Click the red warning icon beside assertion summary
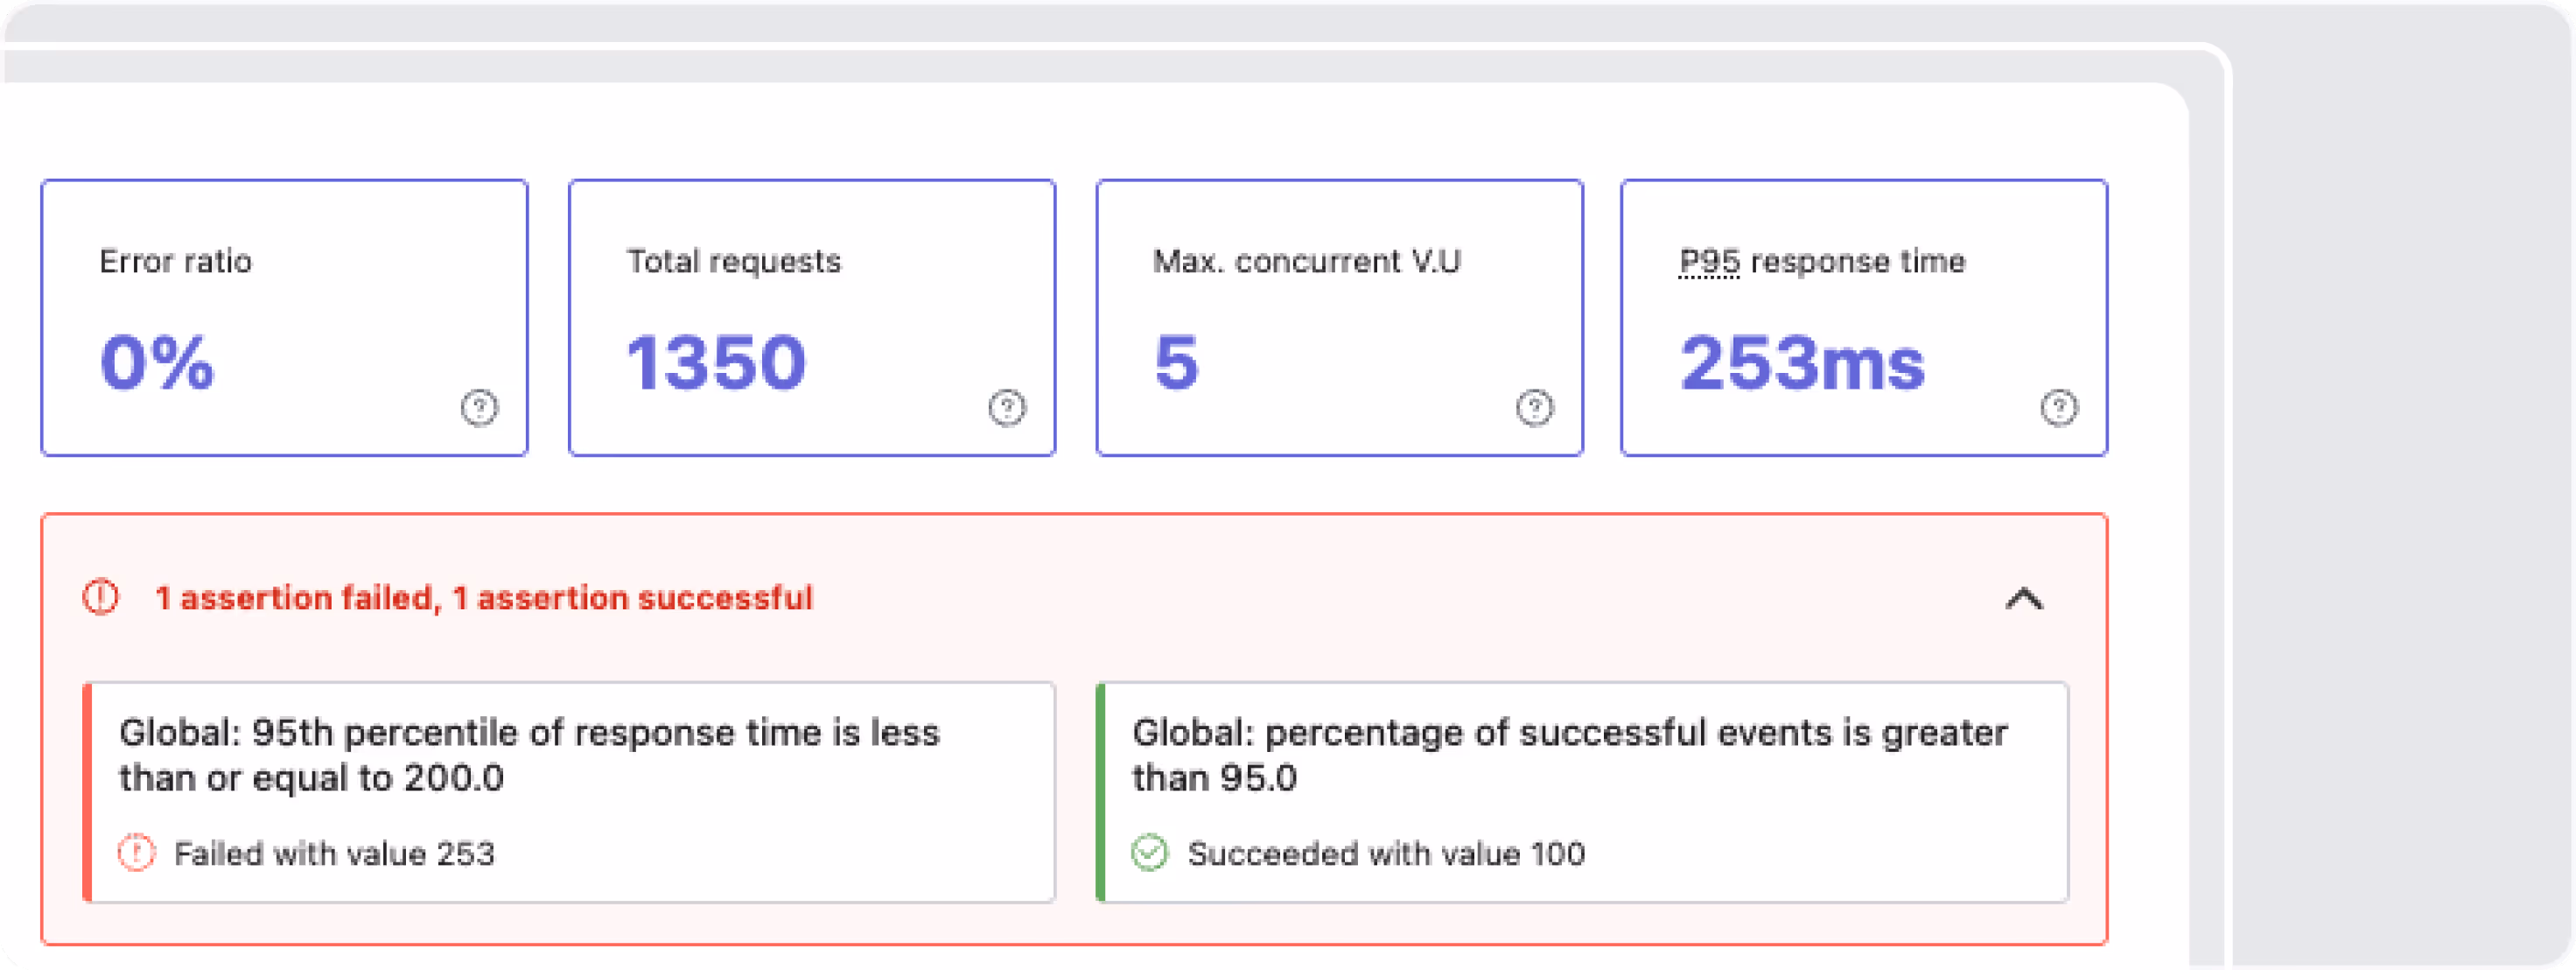 click(x=100, y=597)
